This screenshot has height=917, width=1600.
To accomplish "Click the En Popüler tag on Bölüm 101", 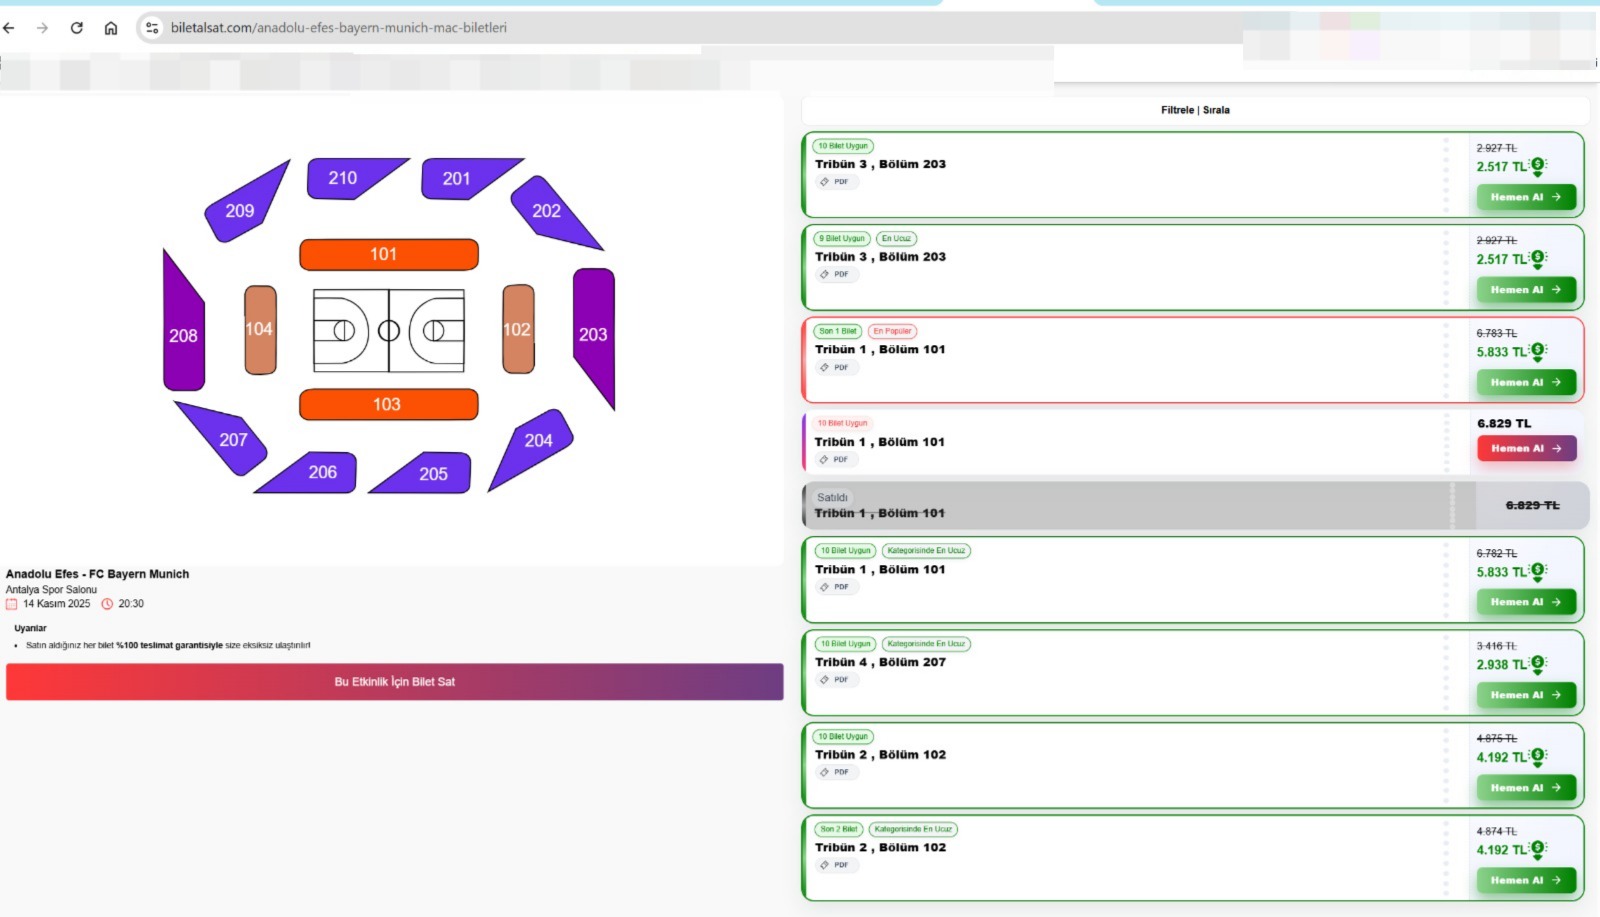I will (892, 331).
